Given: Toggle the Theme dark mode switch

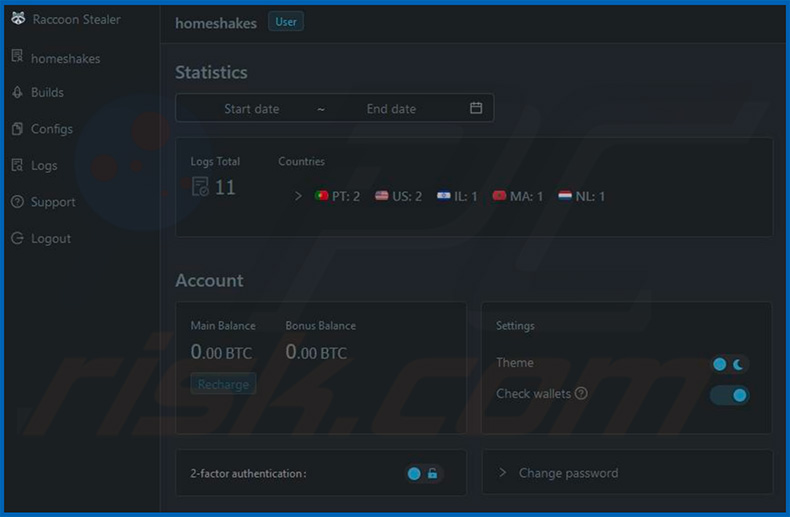Looking at the screenshot, I should tap(730, 364).
